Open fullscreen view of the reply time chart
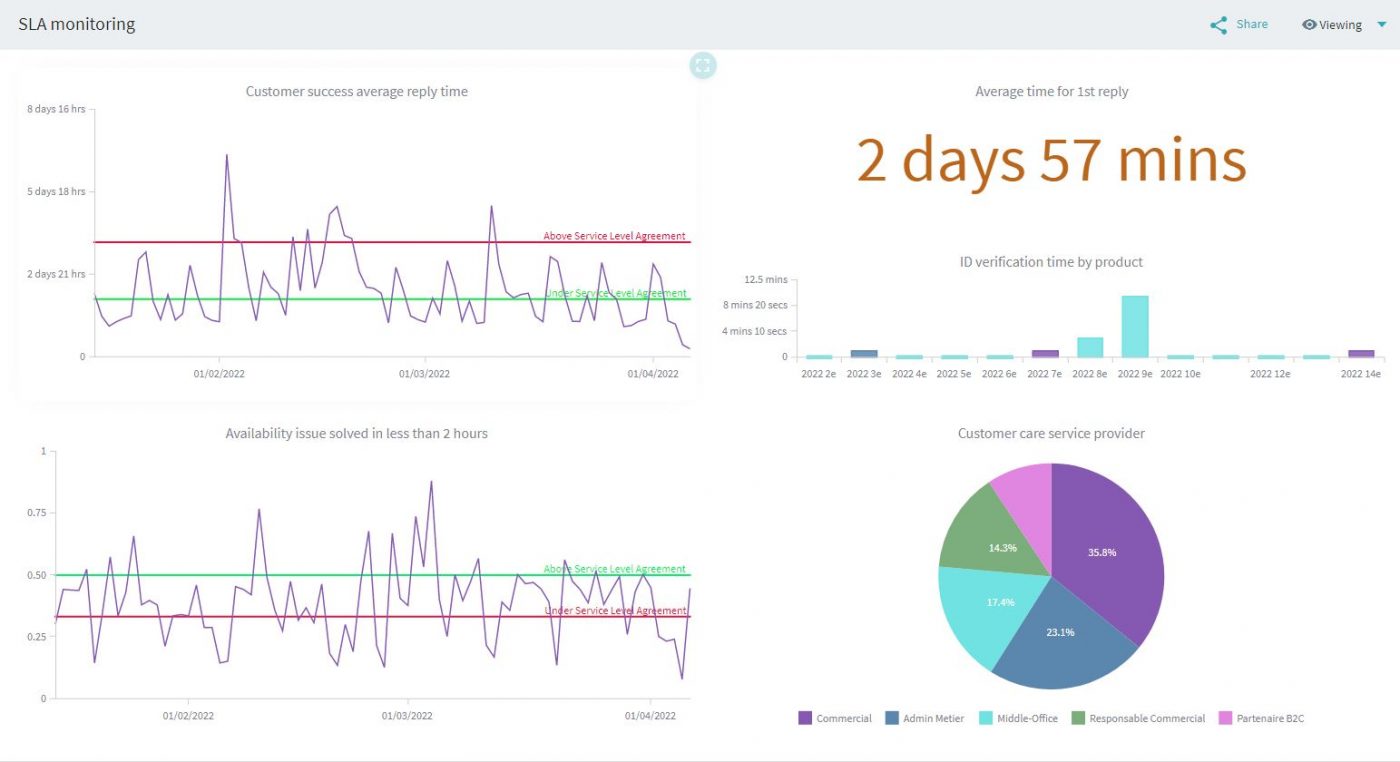 [703, 65]
